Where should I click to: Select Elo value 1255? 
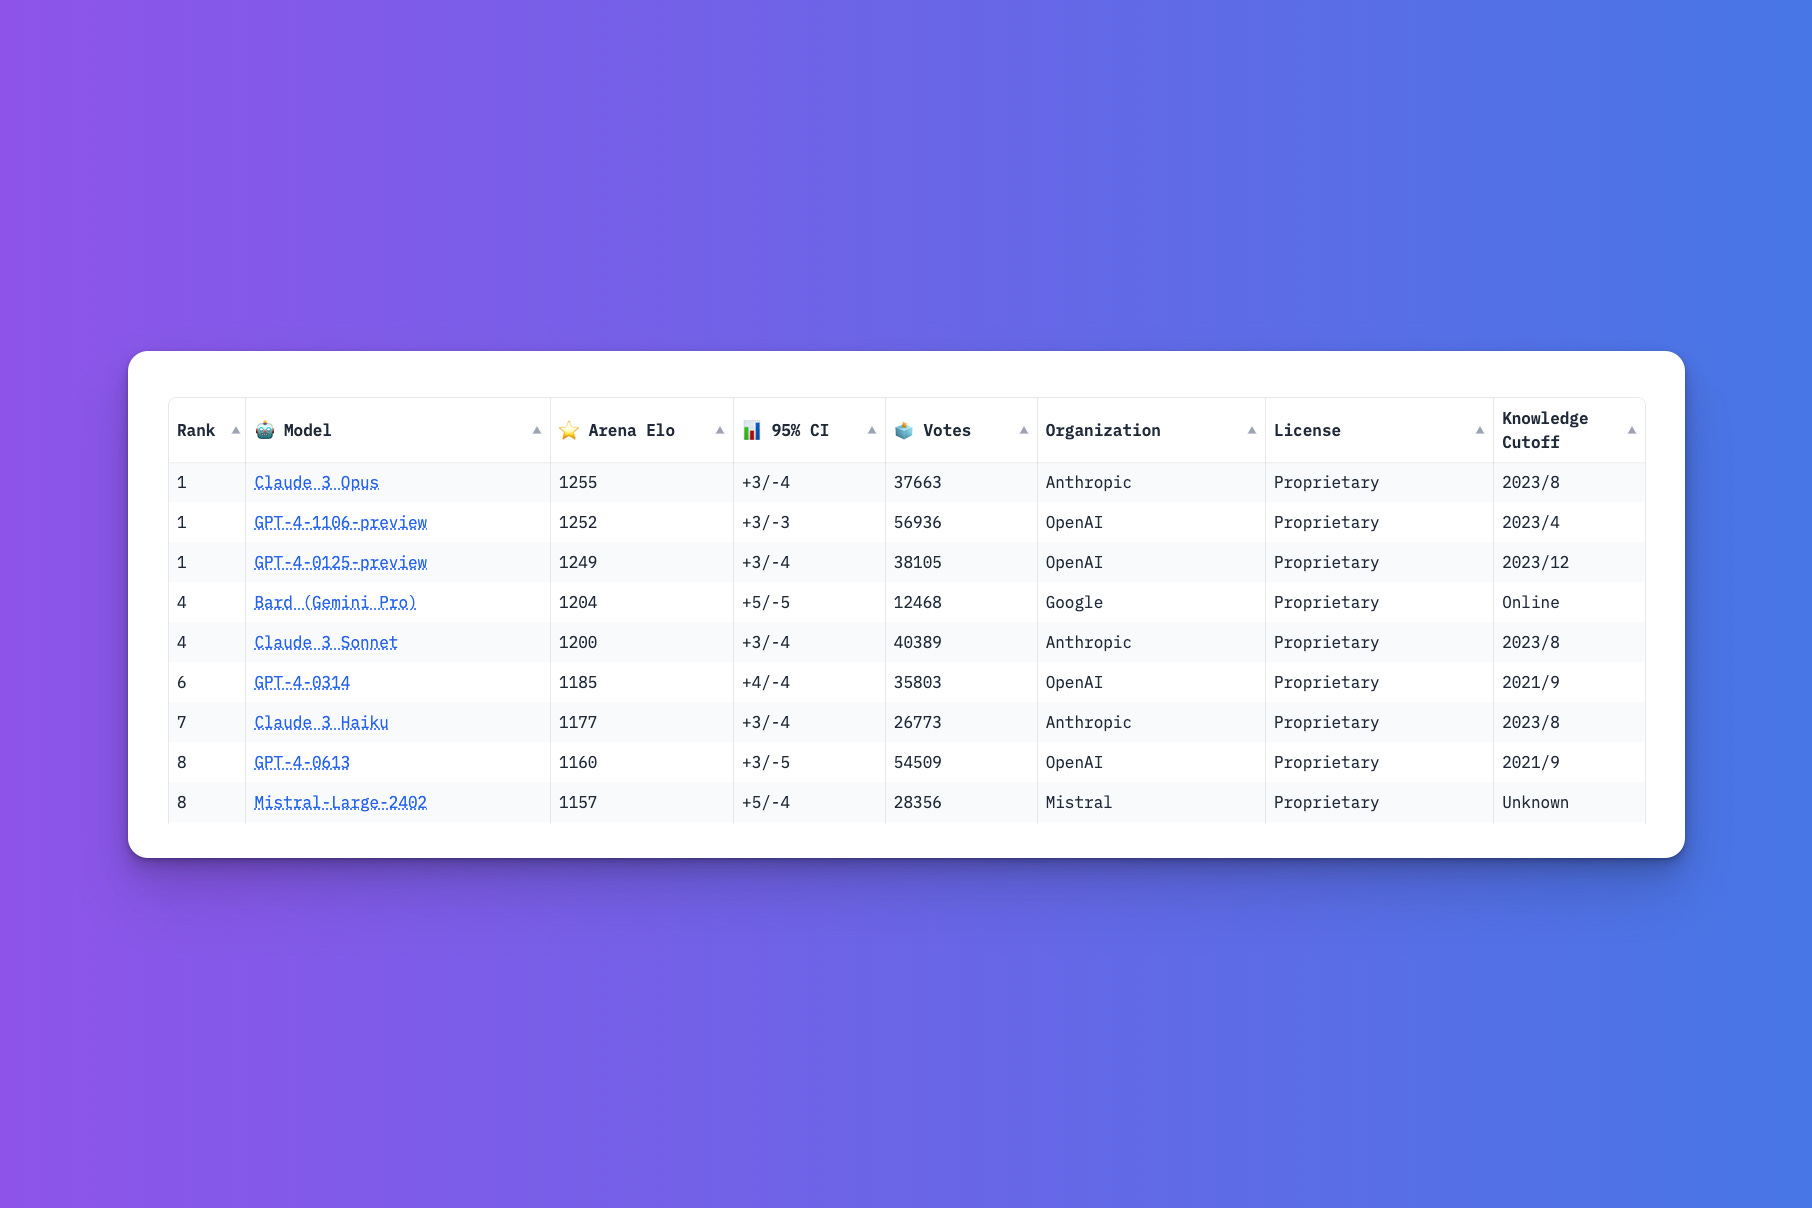coord(578,482)
